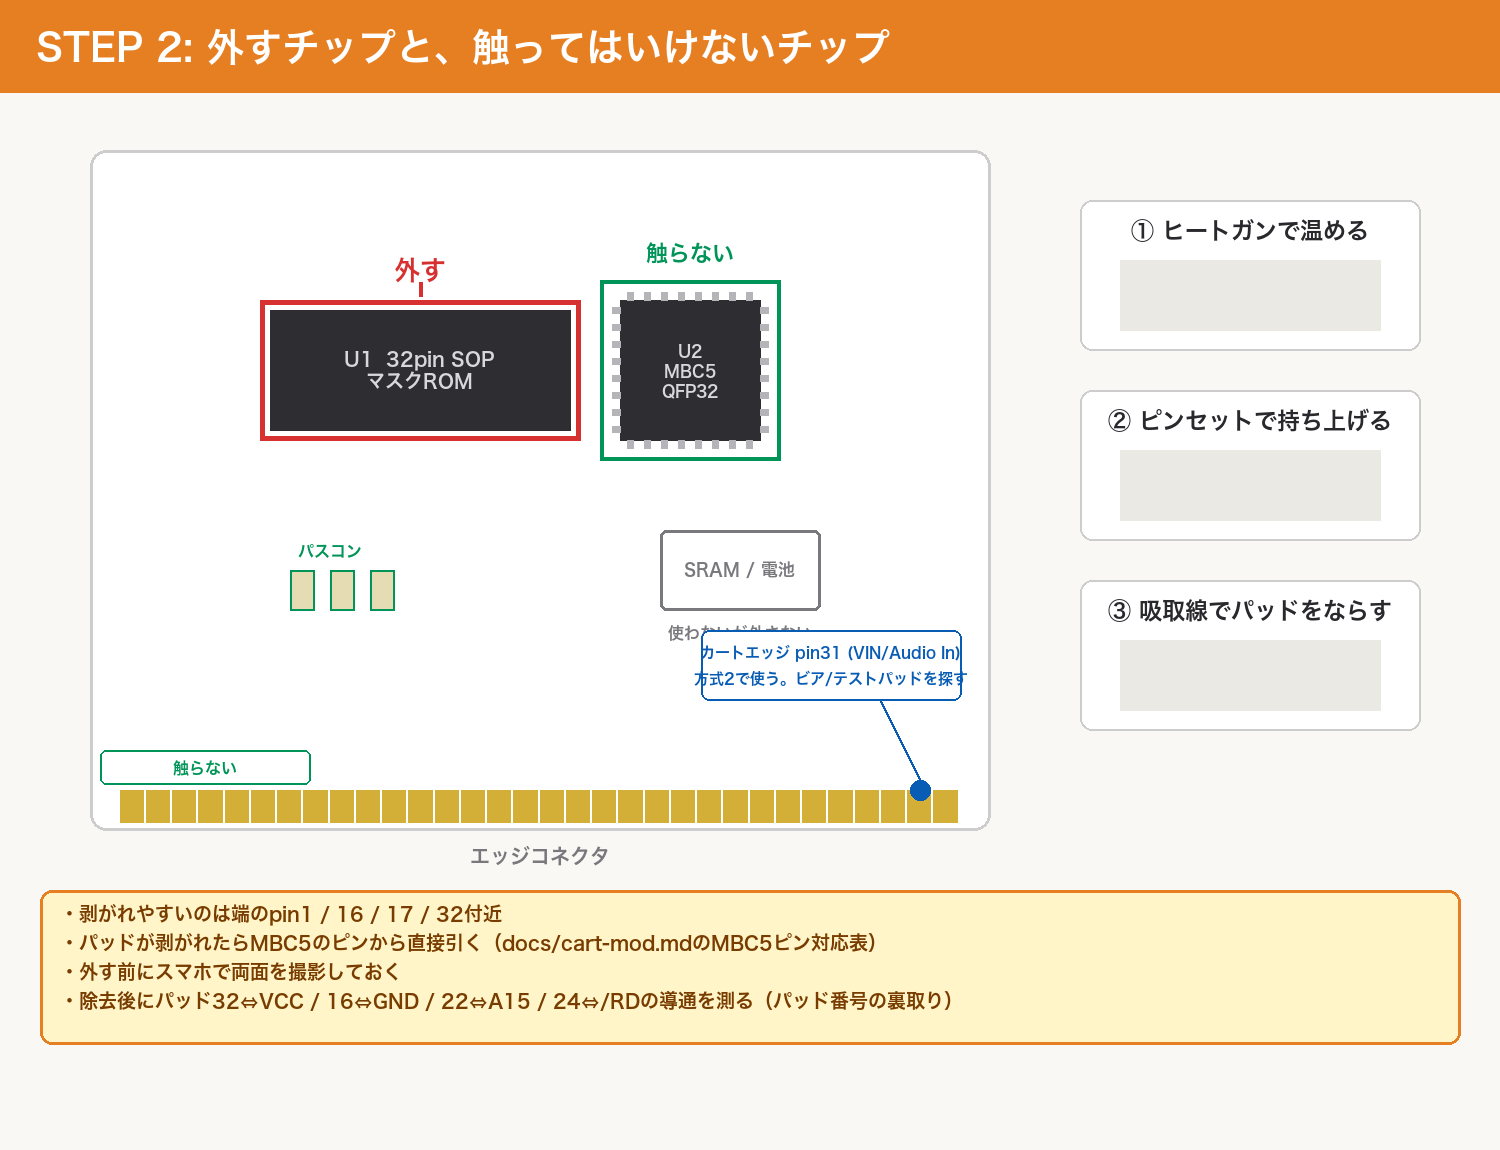This screenshot has width=1500, height=1150.
Task: Click the blue pin31 marker dot
Action: pyautogui.click(x=920, y=790)
